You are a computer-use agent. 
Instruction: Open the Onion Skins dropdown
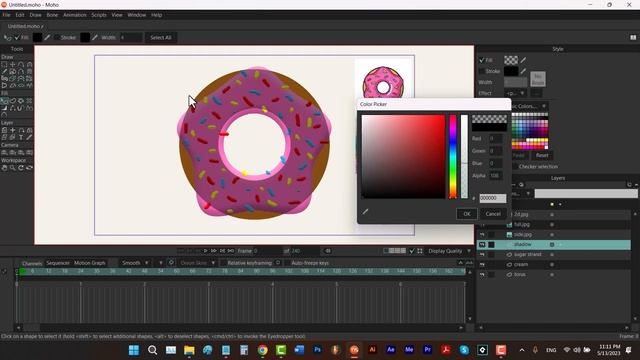[x=198, y=263]
